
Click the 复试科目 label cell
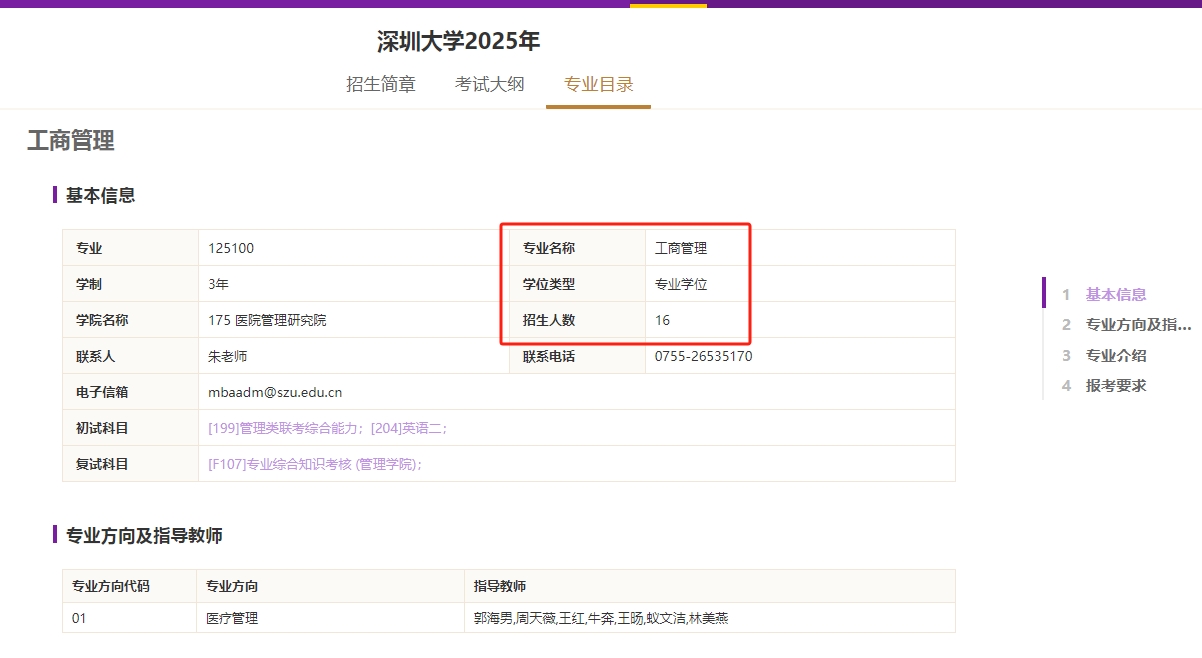pyautogui.click(x=131, y=464)
